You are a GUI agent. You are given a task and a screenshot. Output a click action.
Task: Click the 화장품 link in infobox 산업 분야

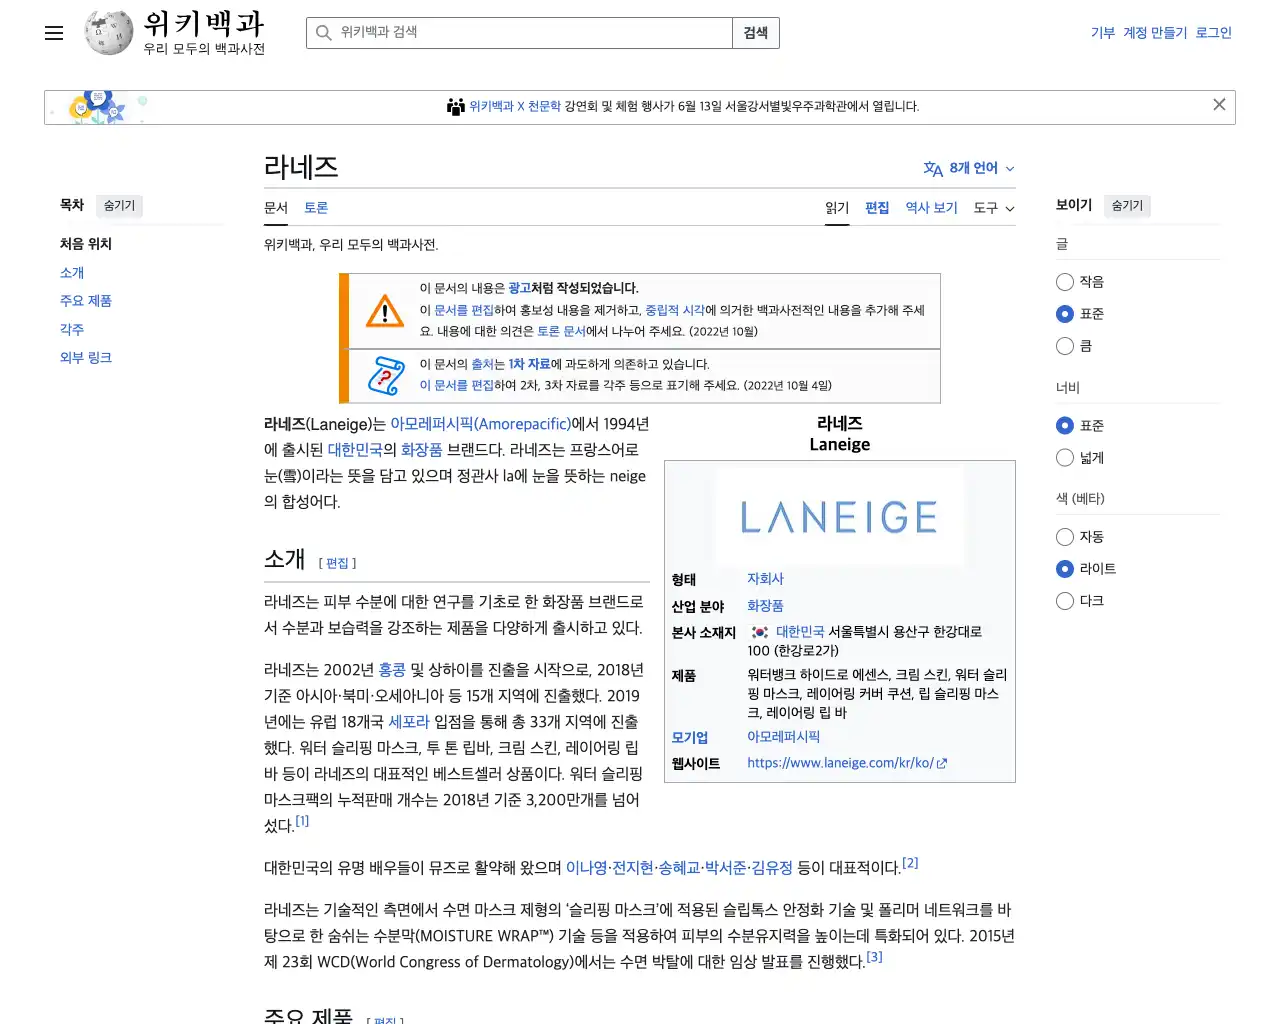pos(766,606)
